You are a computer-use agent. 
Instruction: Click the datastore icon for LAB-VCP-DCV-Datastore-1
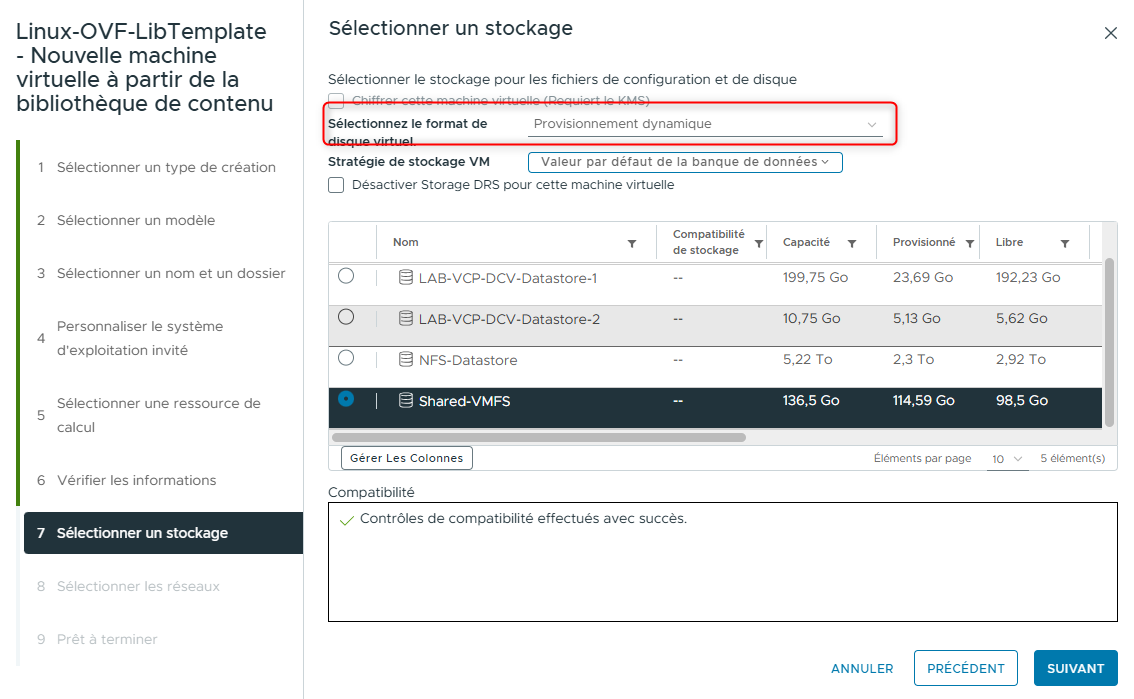pos(408,277)
